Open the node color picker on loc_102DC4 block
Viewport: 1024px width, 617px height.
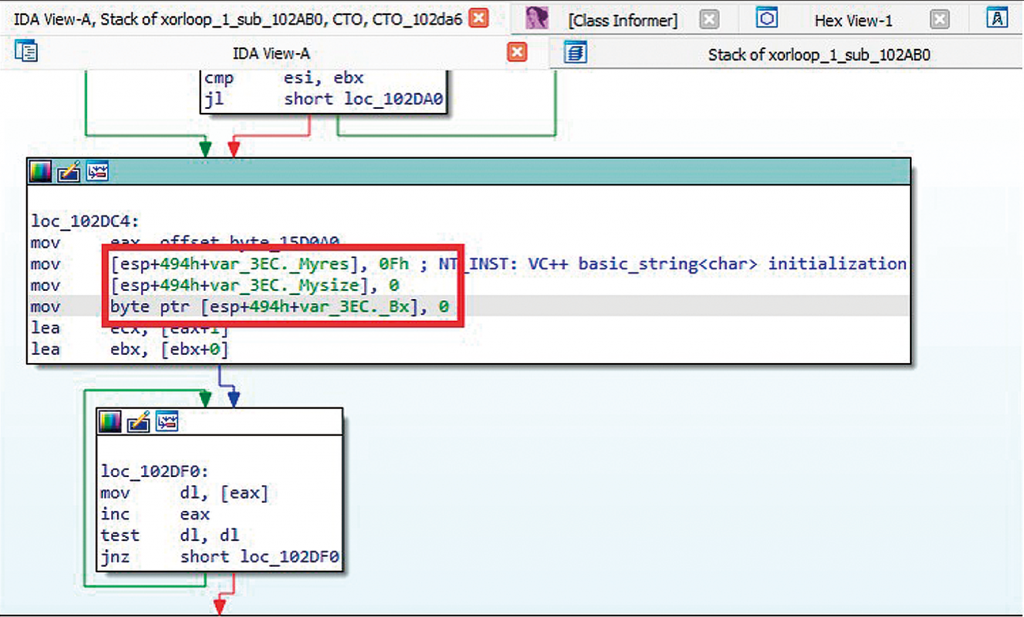tap(39, 170)
